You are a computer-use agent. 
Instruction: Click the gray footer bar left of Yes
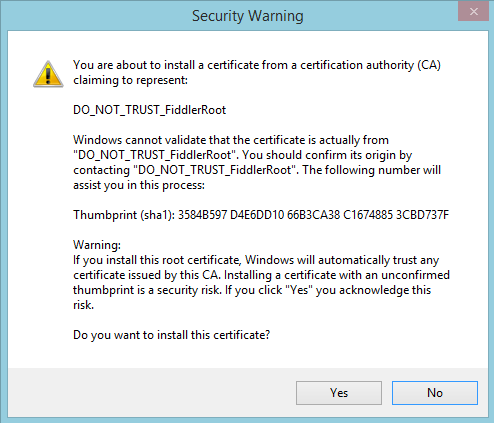tap(152, 393)
